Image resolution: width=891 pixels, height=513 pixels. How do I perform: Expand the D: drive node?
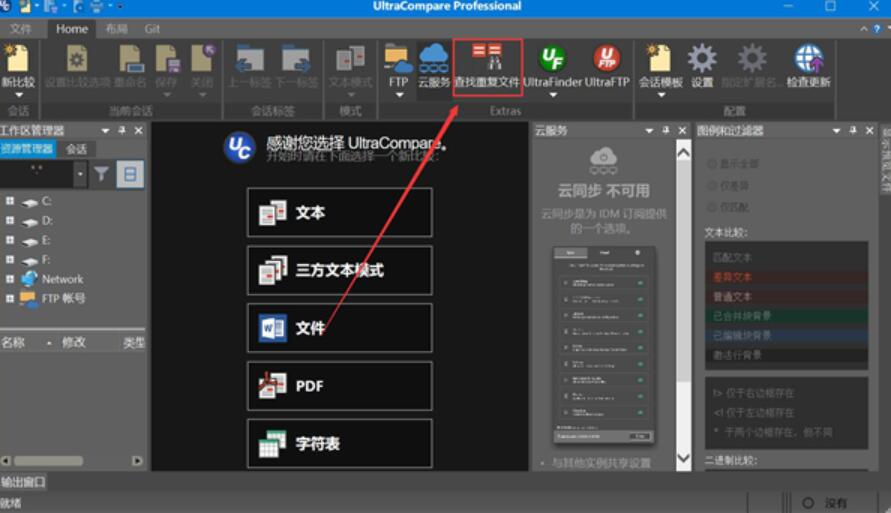[10, 220]
